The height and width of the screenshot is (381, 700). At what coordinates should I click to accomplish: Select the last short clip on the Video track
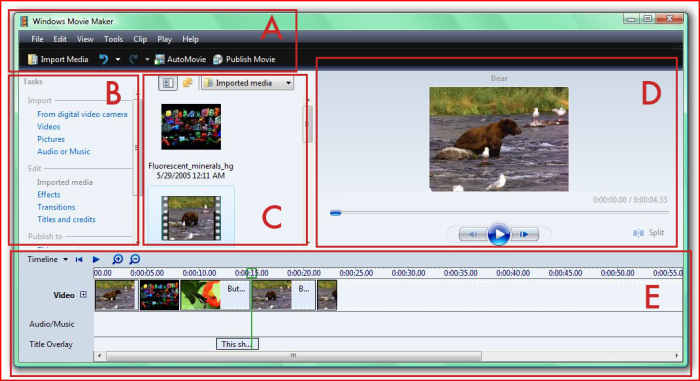[327, 295]
